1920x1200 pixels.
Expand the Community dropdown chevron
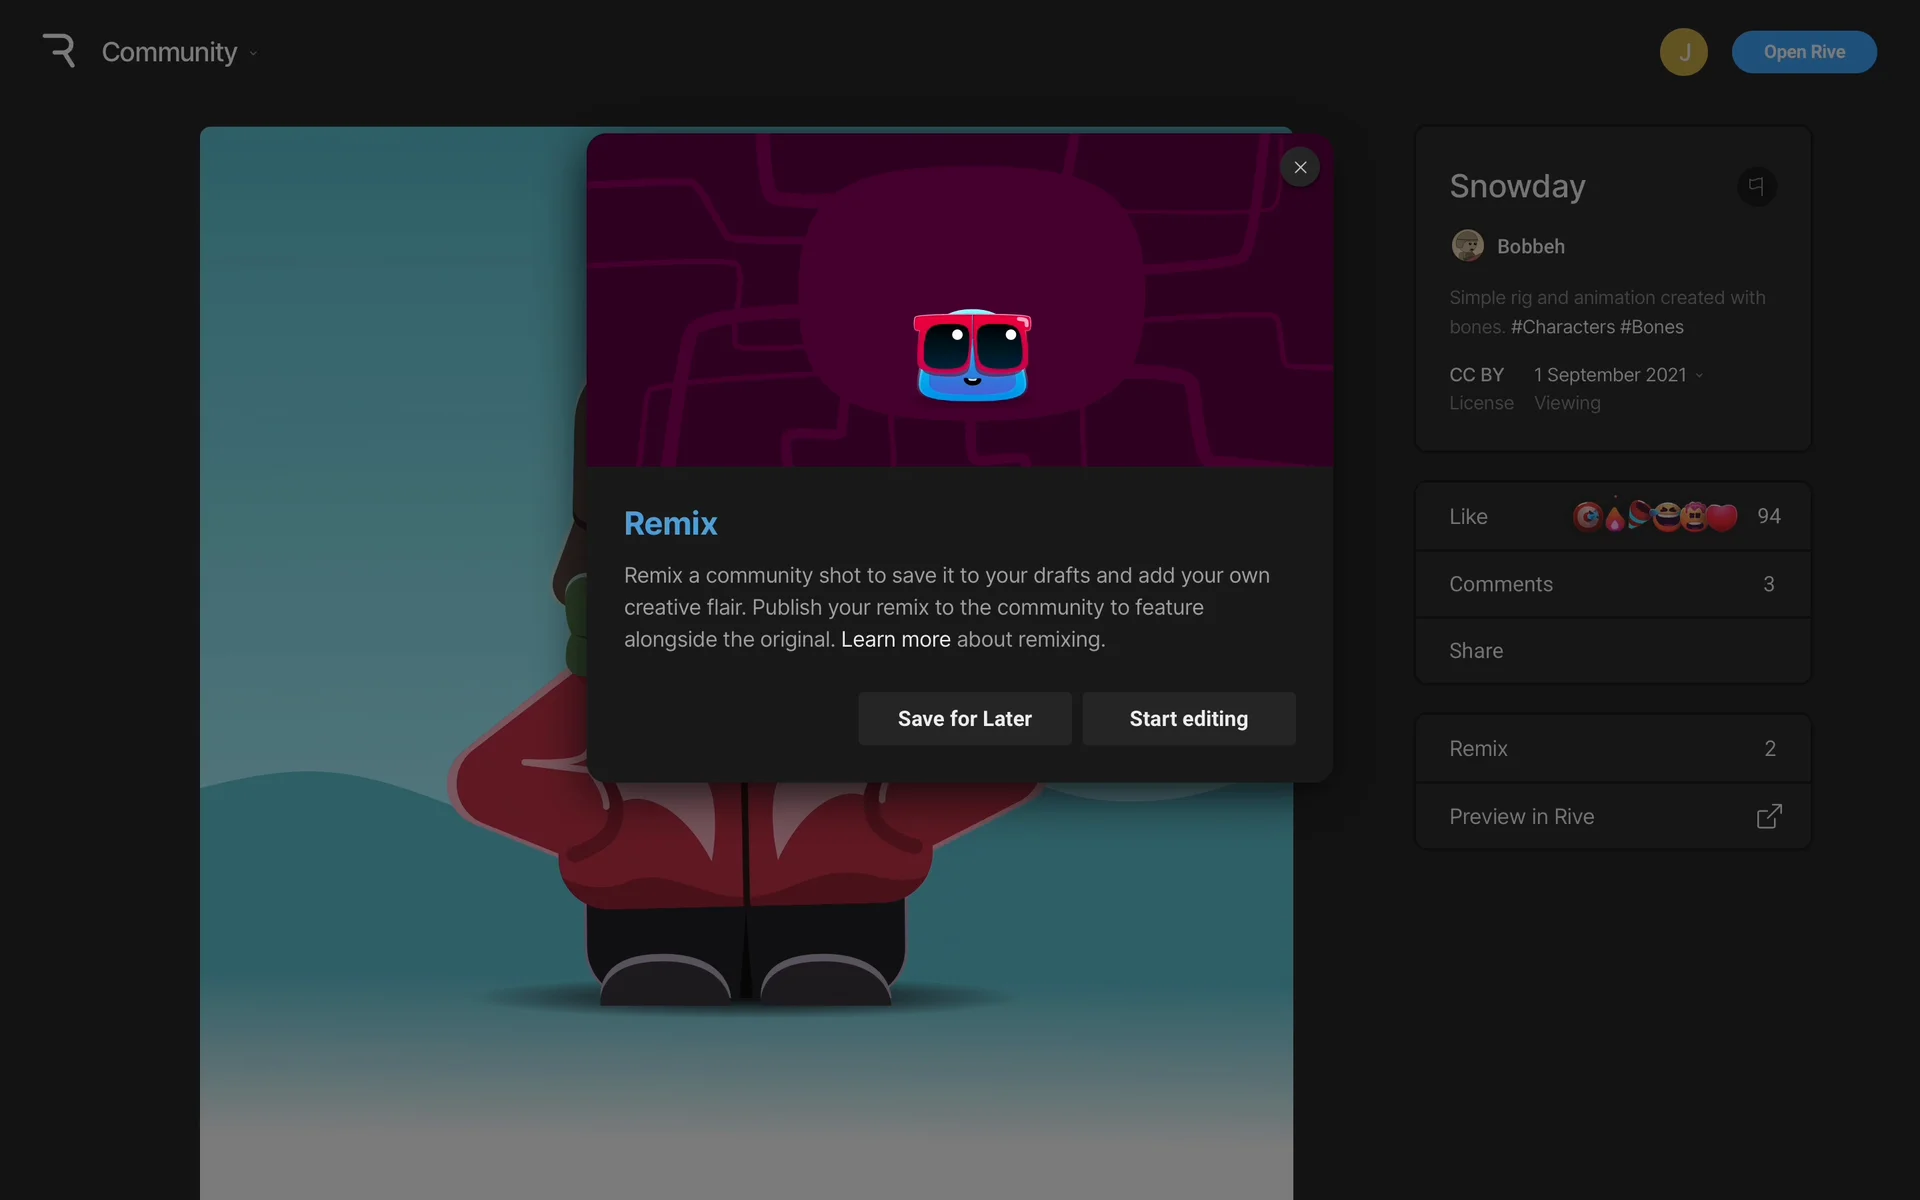[253, 54]
